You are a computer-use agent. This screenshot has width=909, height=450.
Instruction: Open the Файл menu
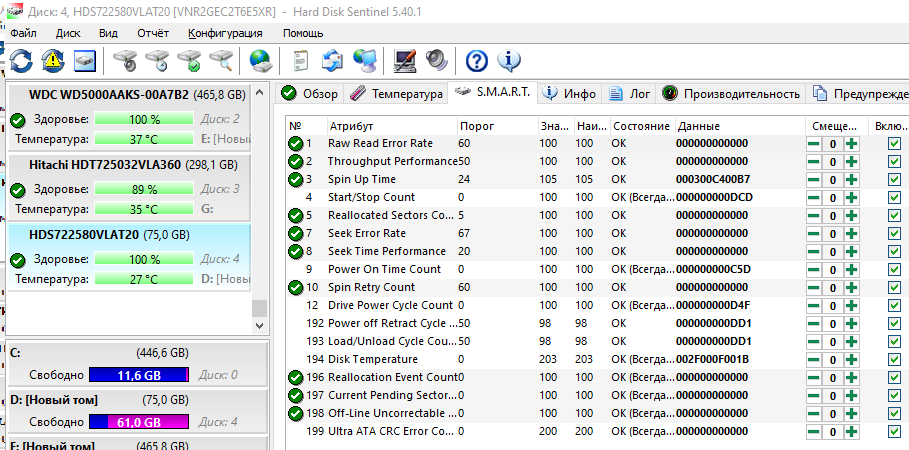(24, 33)
